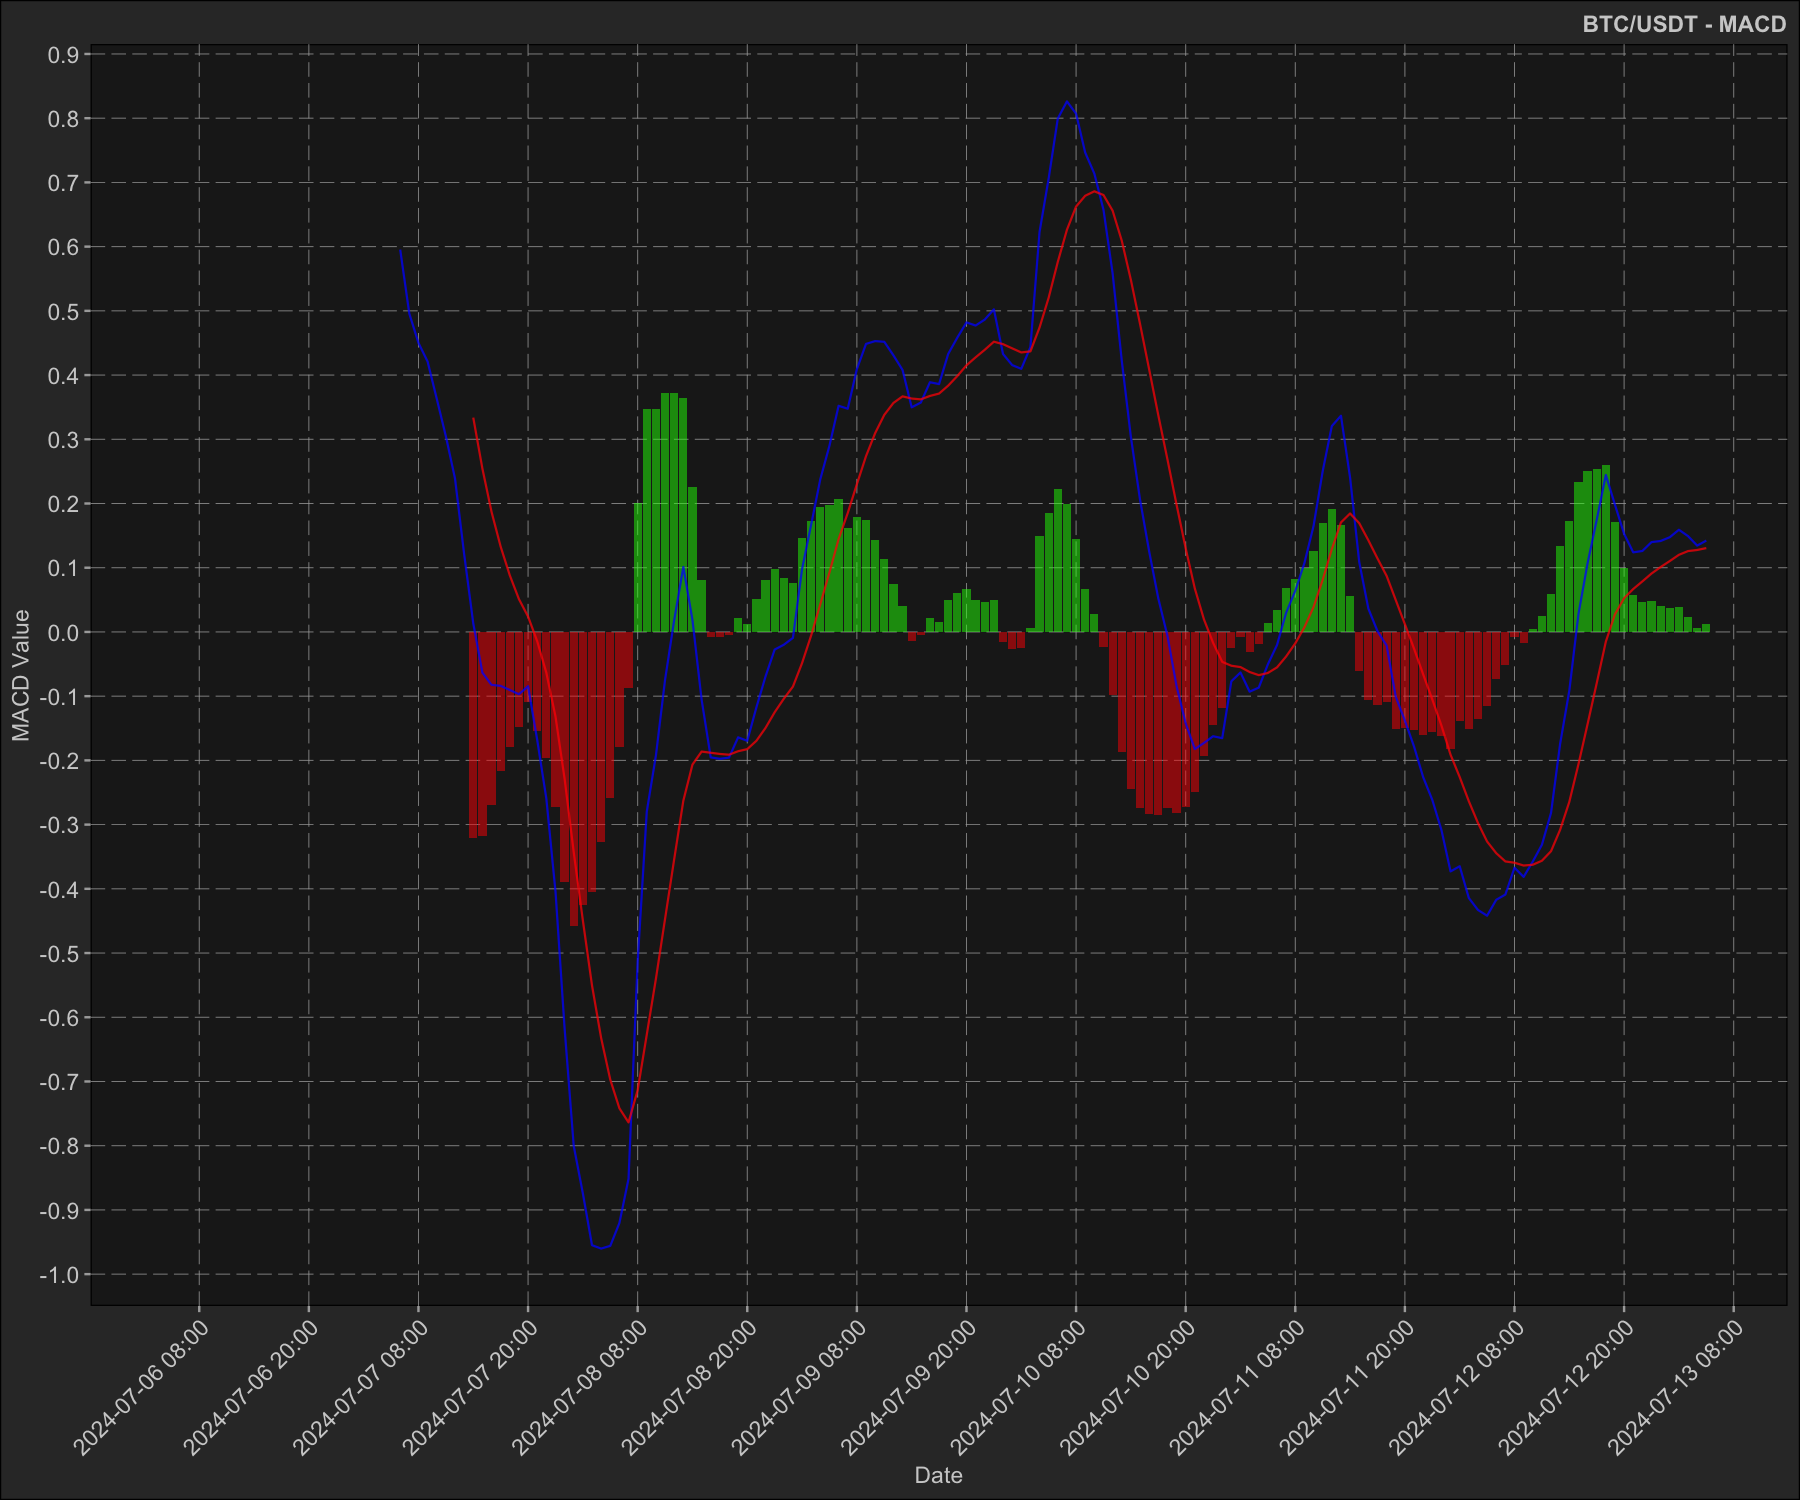Click the 2024-07-08 08:00 date label
This screenshot has height=1500, width=1800.
(580, 1388)
